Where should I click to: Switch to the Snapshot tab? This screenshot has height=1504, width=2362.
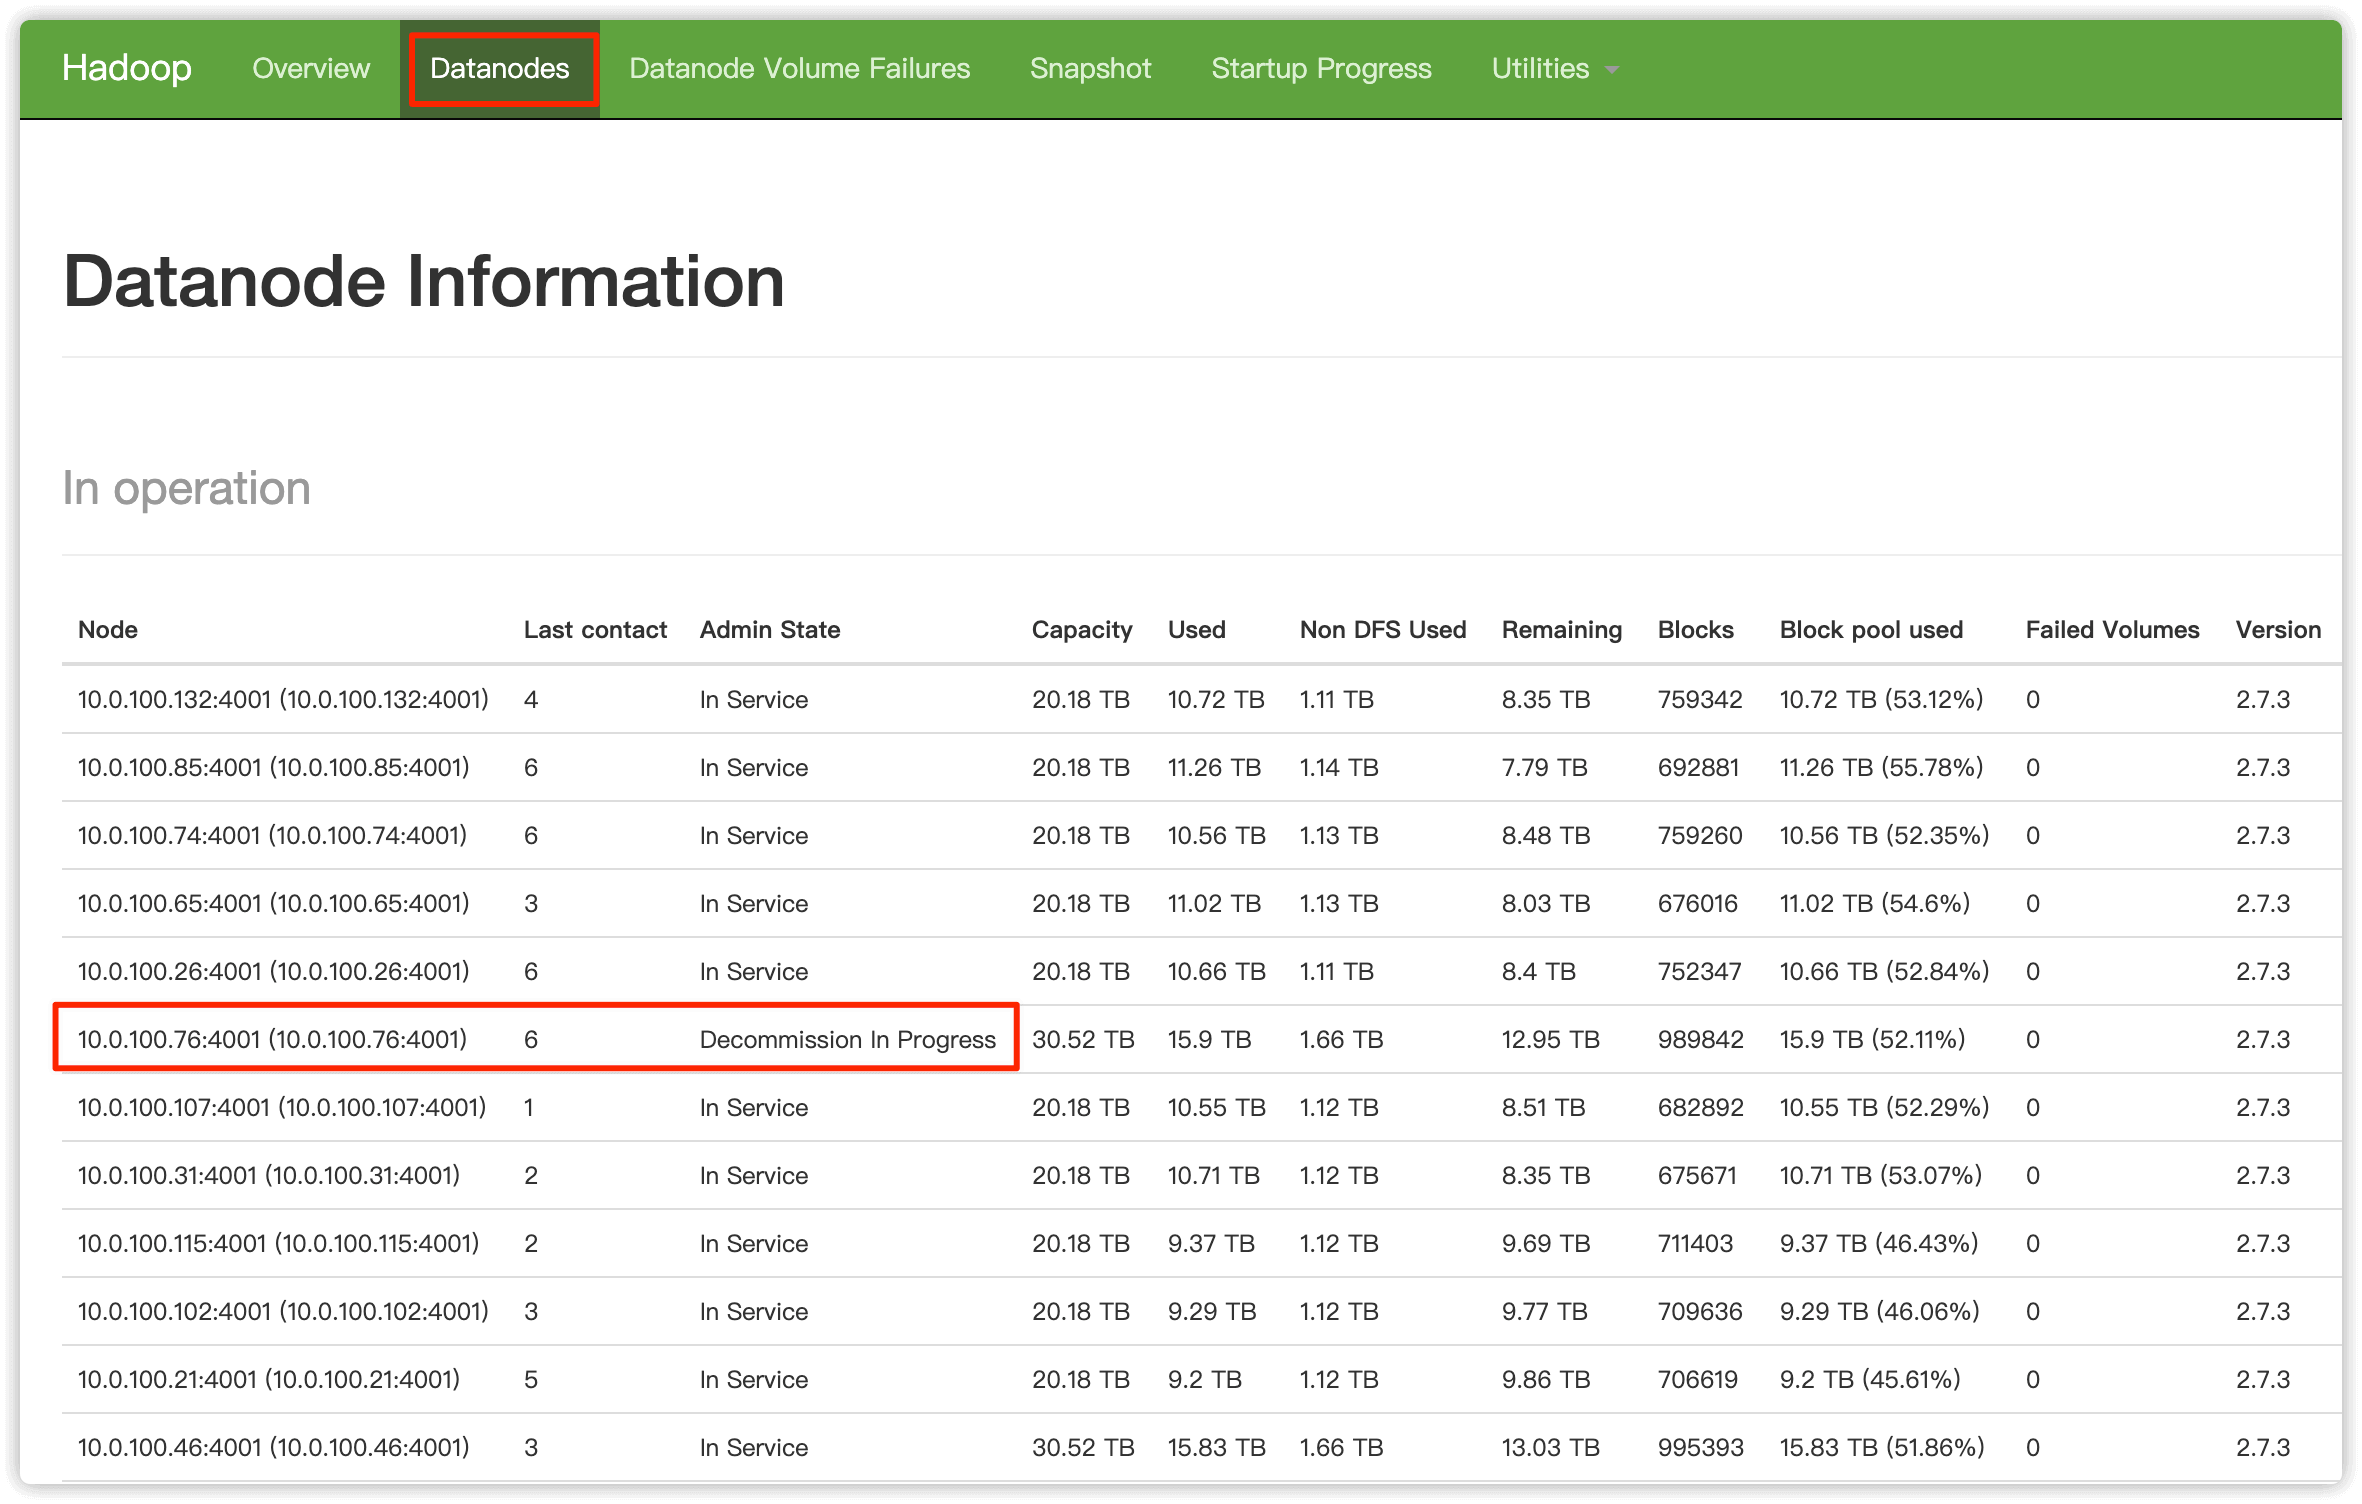pyautogui.click(x=1090, y=68)
